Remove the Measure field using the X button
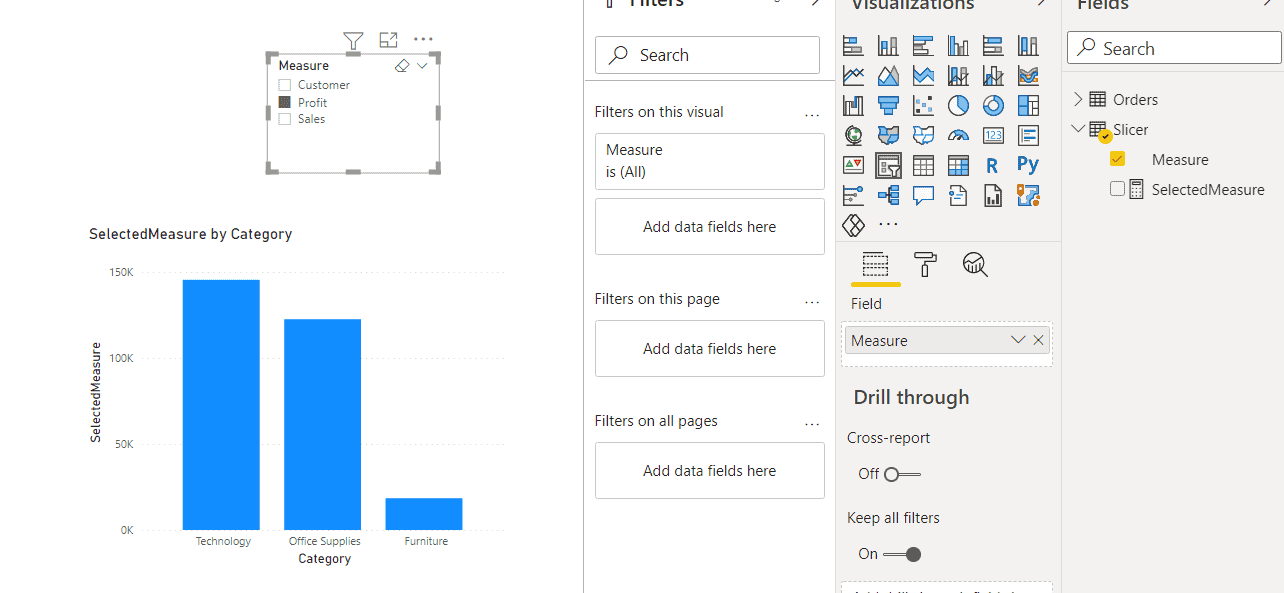This screenshot has width=1284, height=593. [x=1038, y=340]
